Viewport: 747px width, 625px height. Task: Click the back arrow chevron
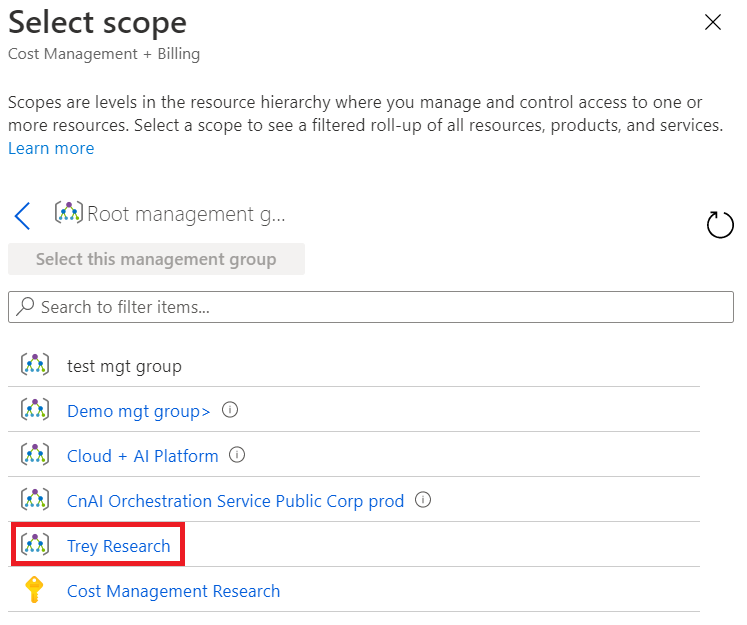(x=23, y=215)
